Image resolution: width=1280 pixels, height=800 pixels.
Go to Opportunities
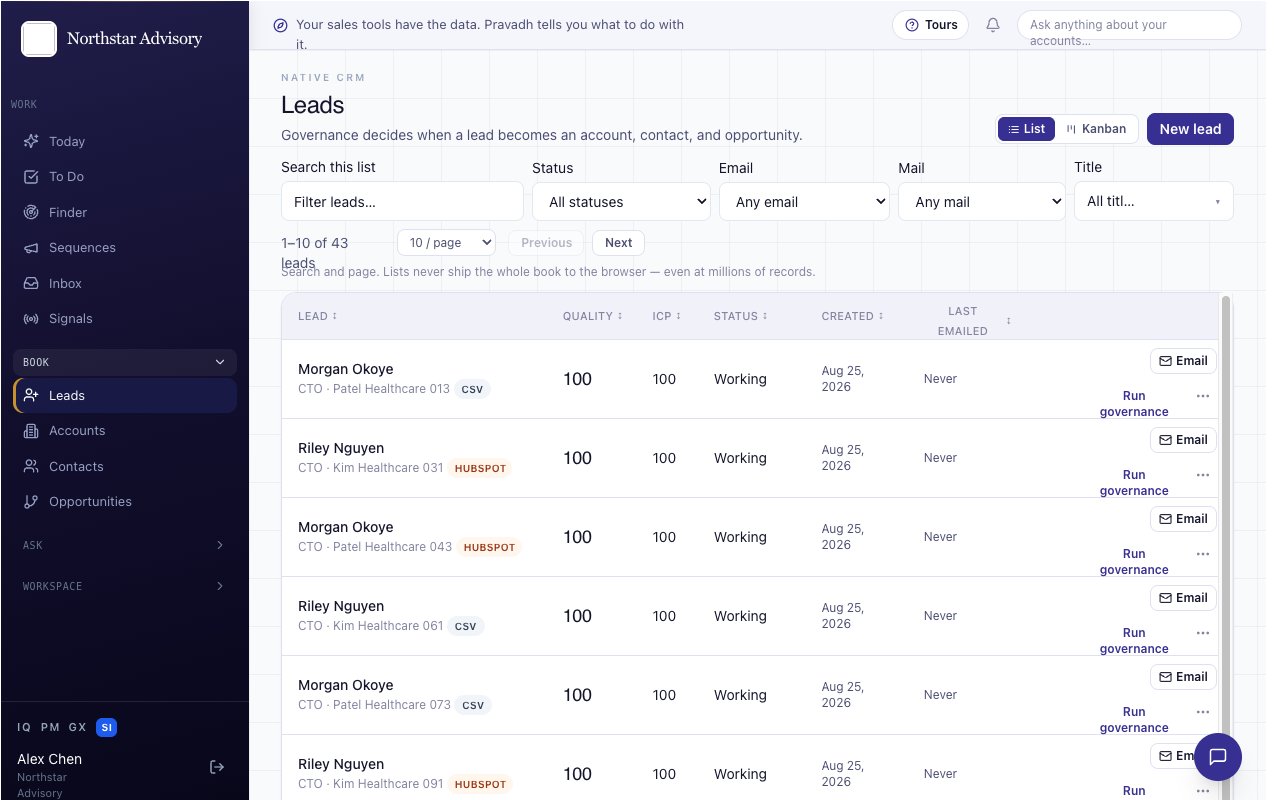pos(125,502)
